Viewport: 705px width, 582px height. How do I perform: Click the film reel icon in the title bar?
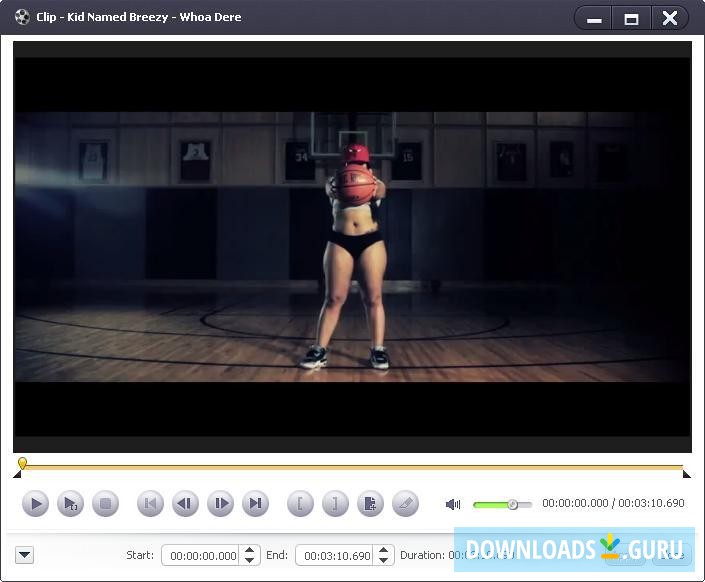click(x=22, y=17)
